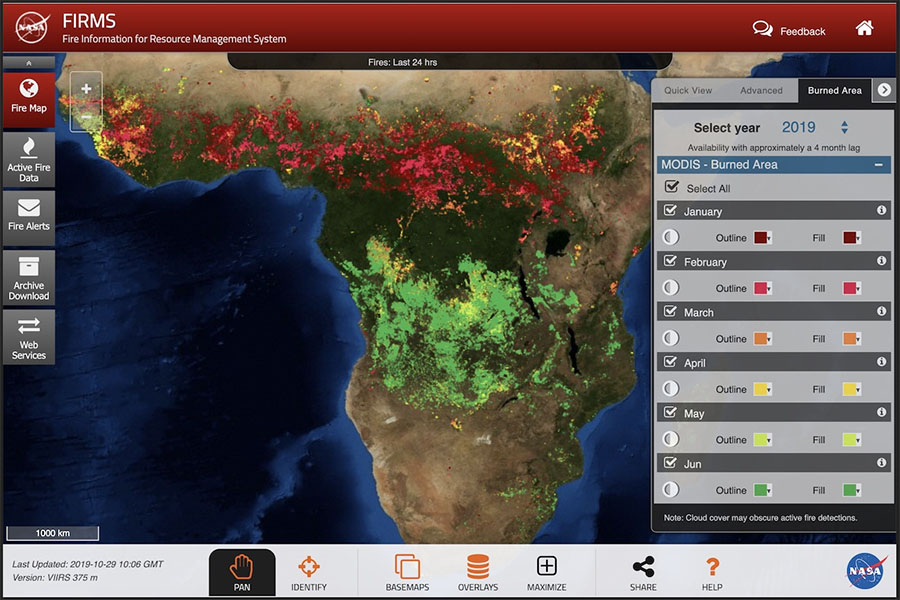Pick April Outline yellow color swatch

(x=762, y=389)
